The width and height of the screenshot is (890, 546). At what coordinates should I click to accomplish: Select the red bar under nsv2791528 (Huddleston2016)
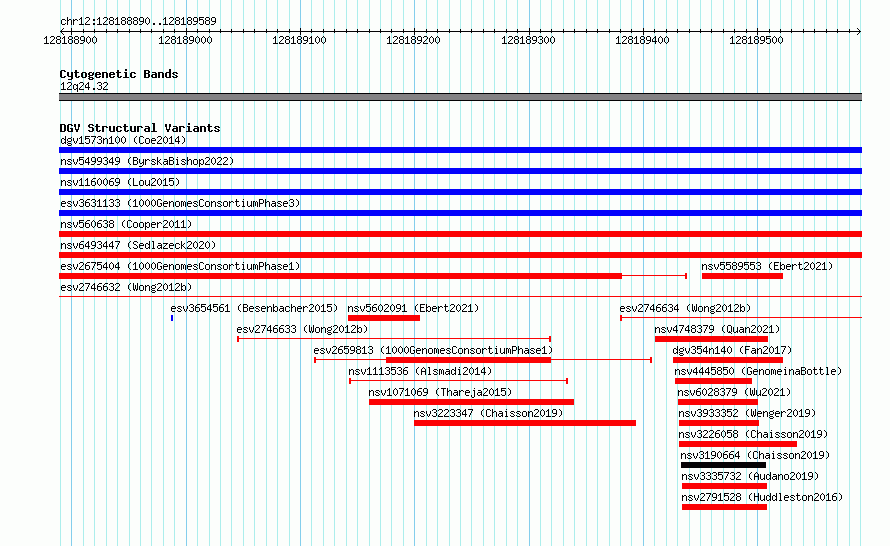pyautogui.click(x=724, y=507)
